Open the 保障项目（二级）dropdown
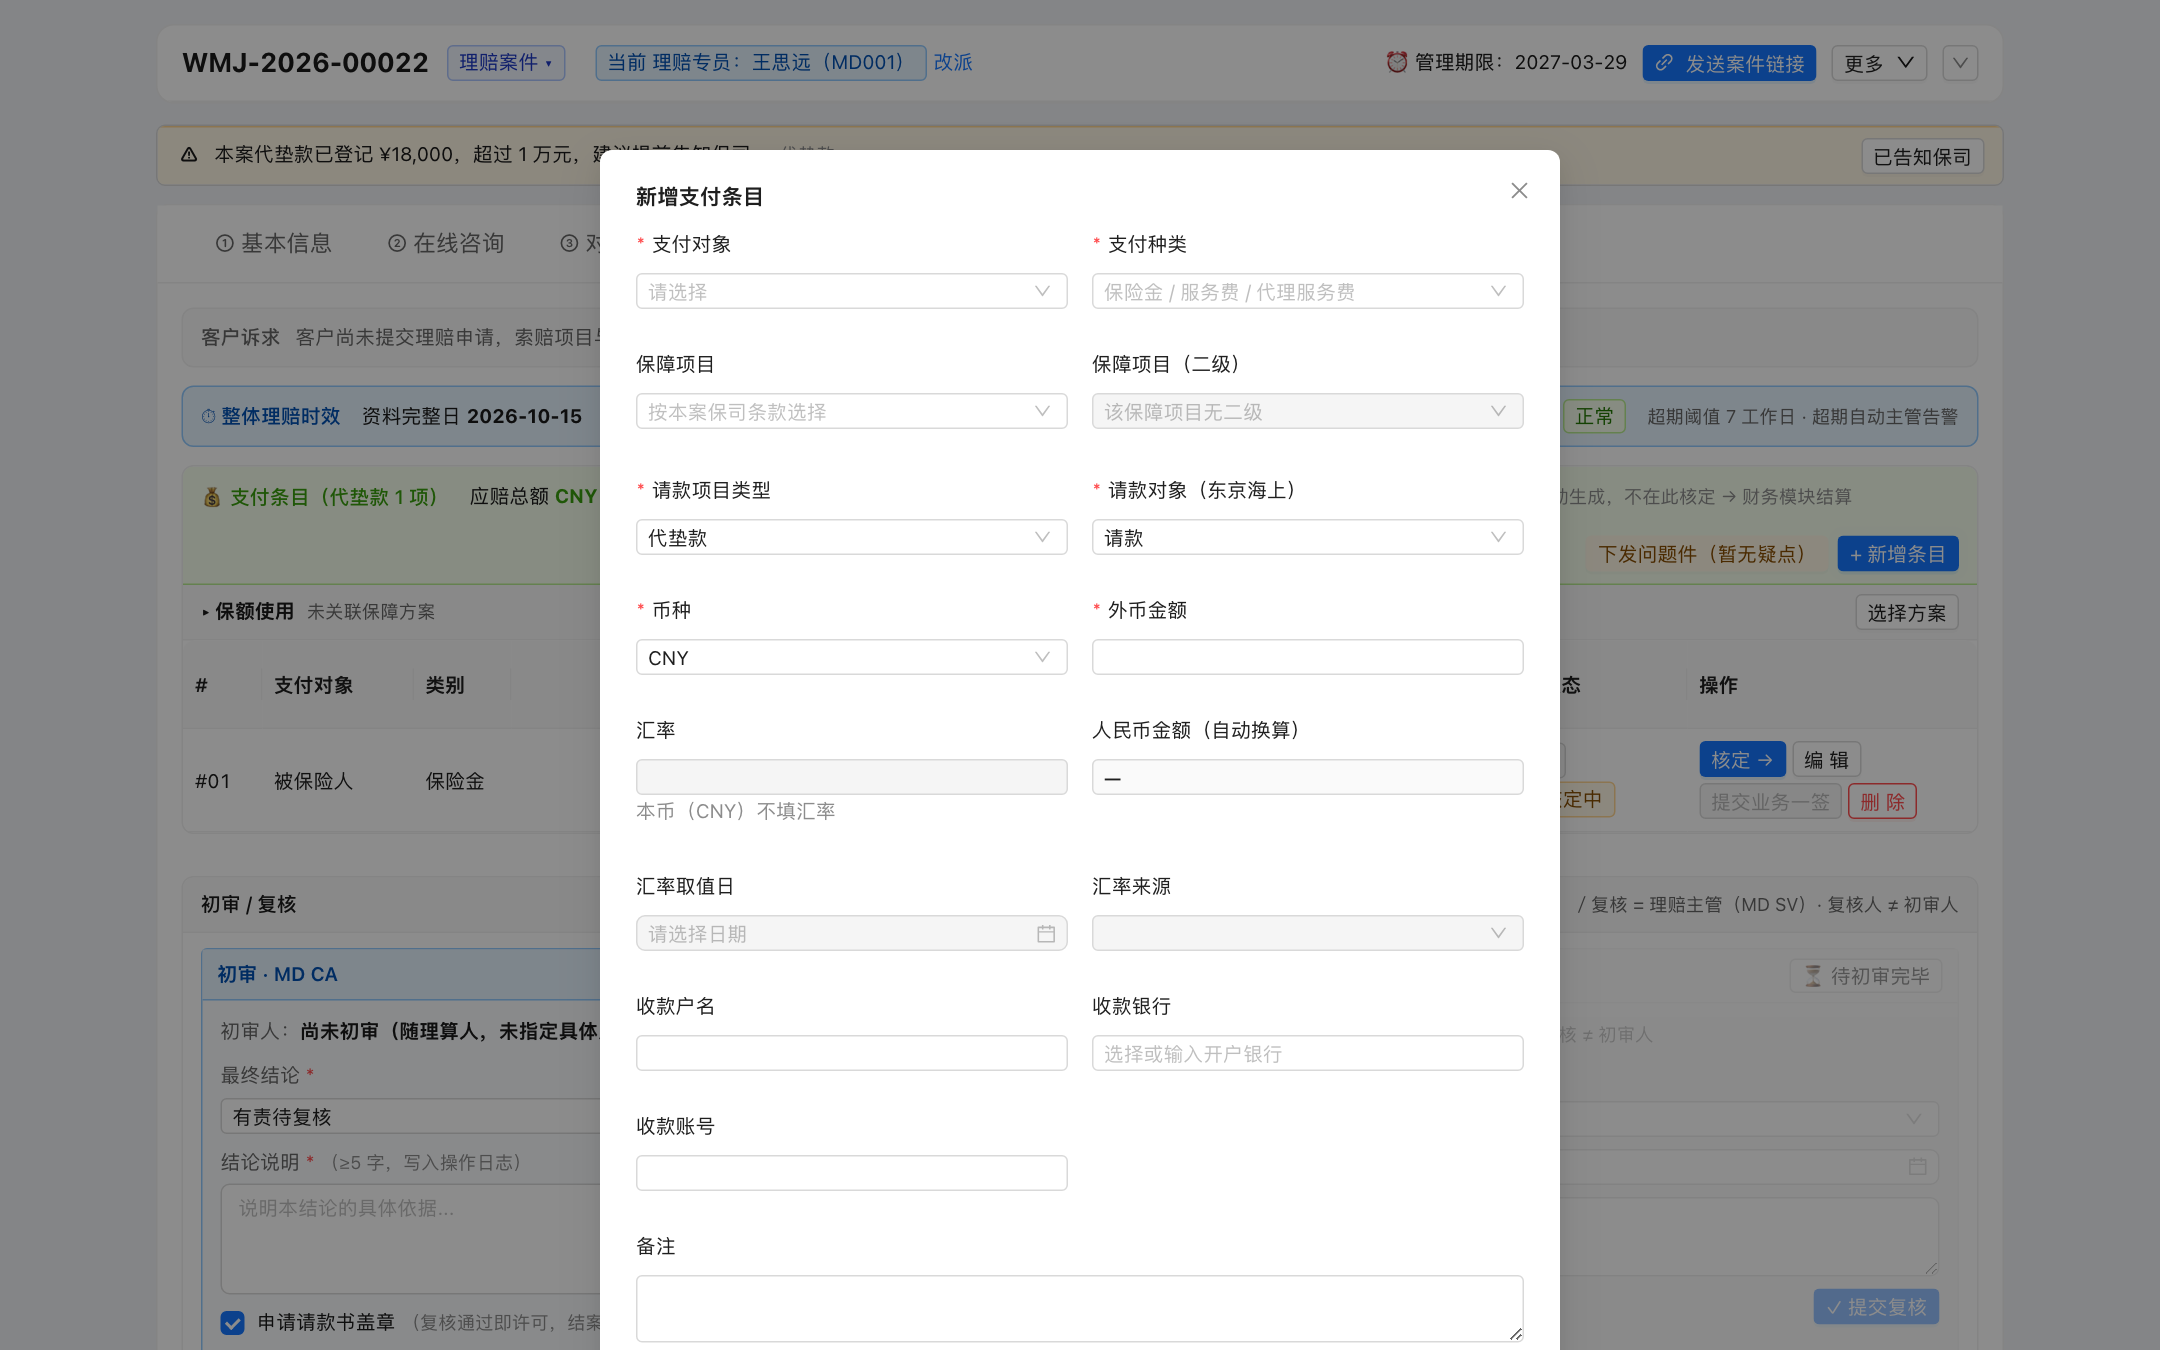The width and height of the screenshot is (2160, 1350). click(x=1308, y=411)
